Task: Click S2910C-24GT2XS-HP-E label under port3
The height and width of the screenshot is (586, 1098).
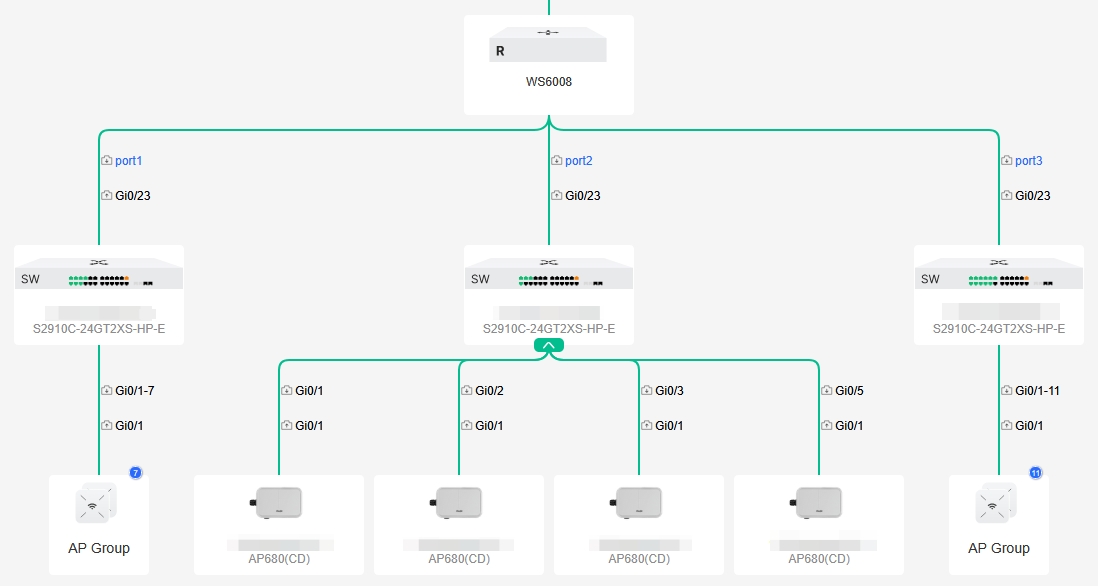Action: coord(999,328)
